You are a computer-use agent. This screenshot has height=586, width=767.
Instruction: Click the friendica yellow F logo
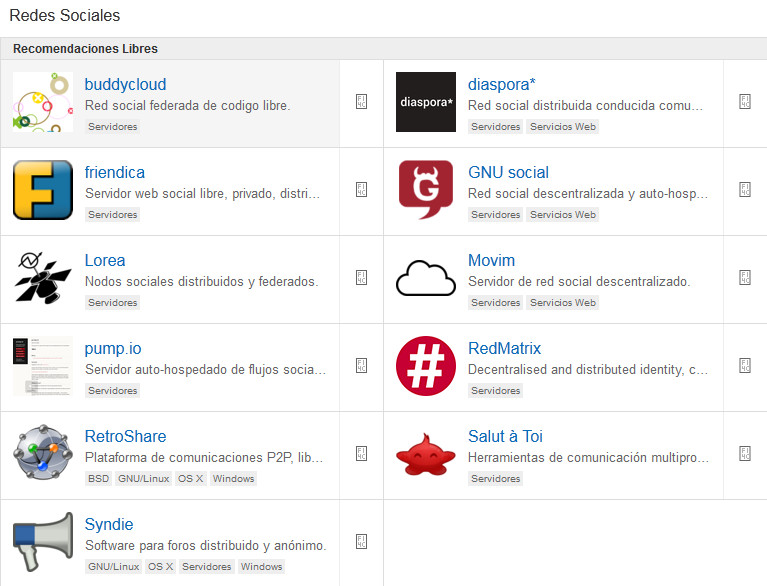point(43,190)
